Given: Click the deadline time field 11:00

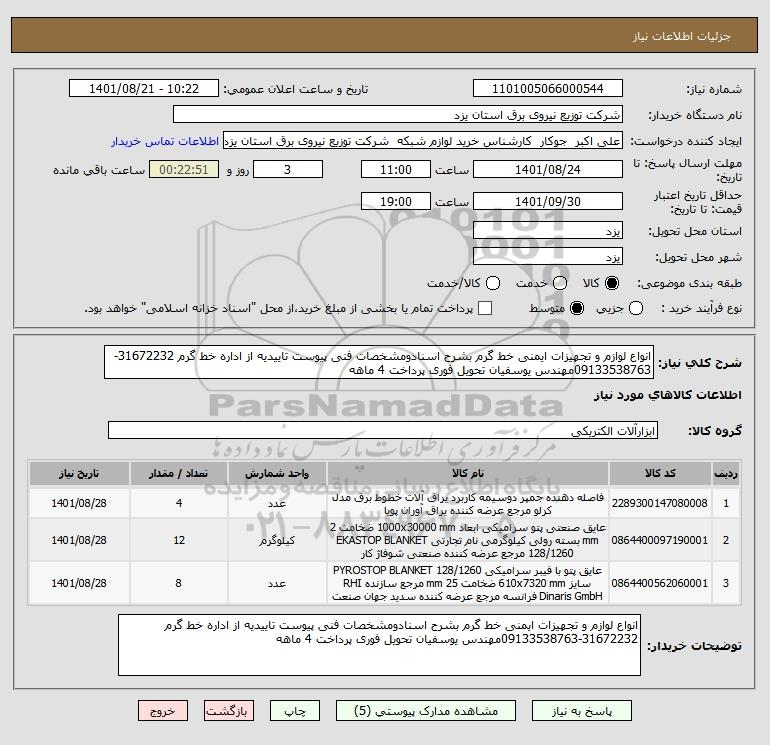Looking at the screenshot, I should [x=396, y=169].
